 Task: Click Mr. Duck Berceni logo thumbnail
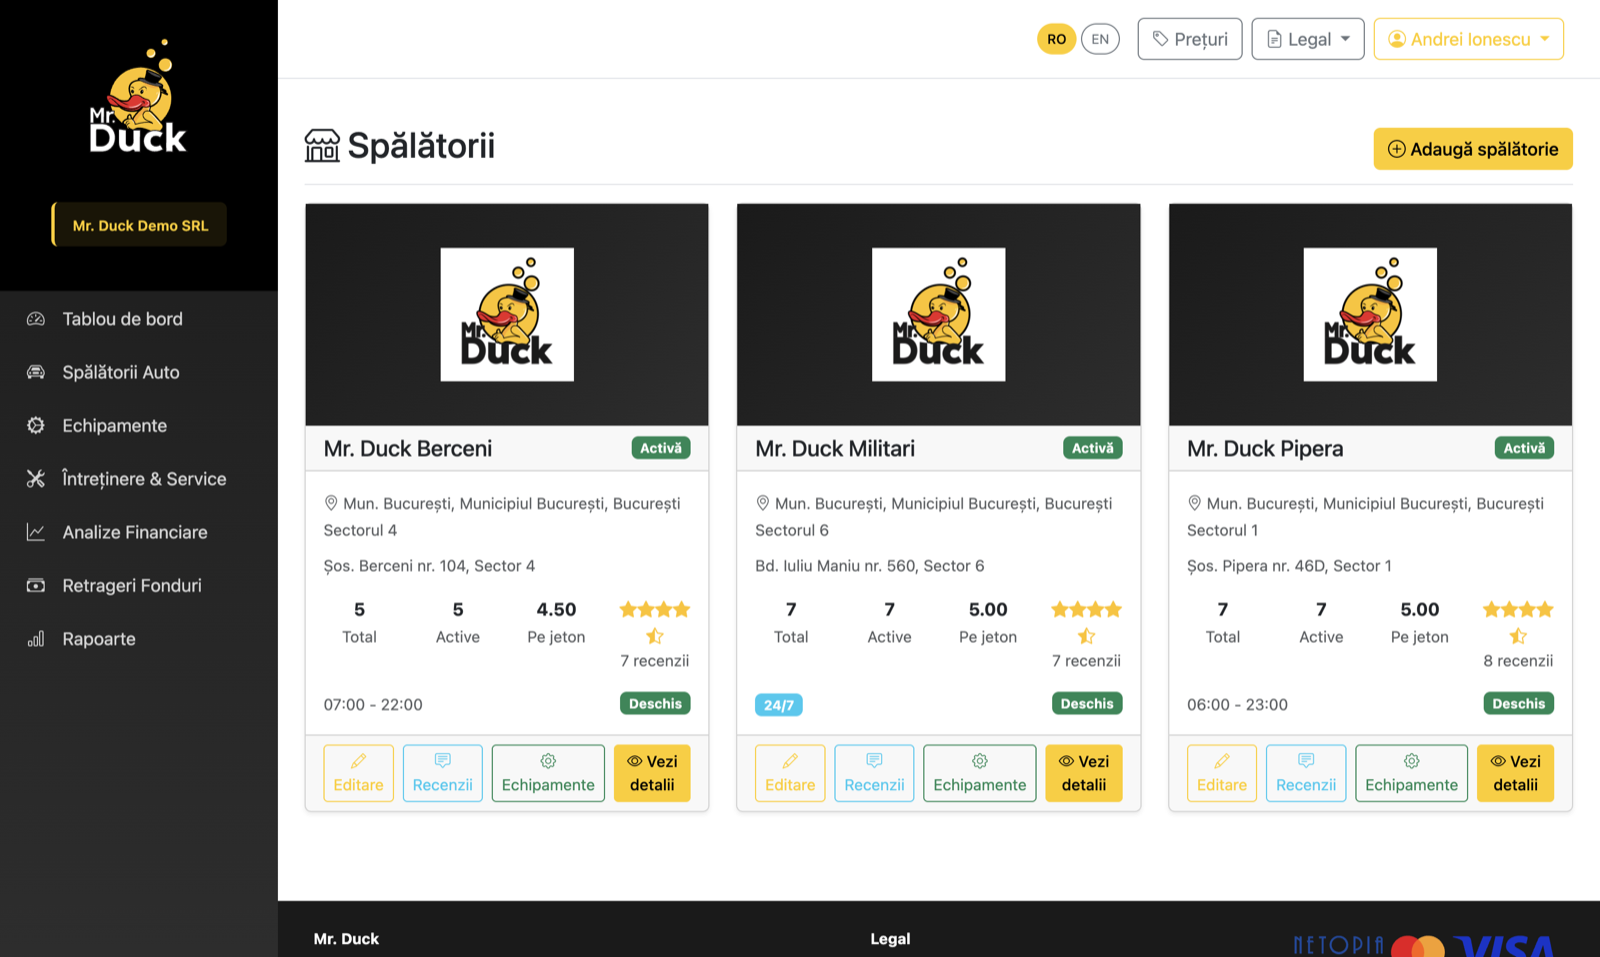point(507,314)
